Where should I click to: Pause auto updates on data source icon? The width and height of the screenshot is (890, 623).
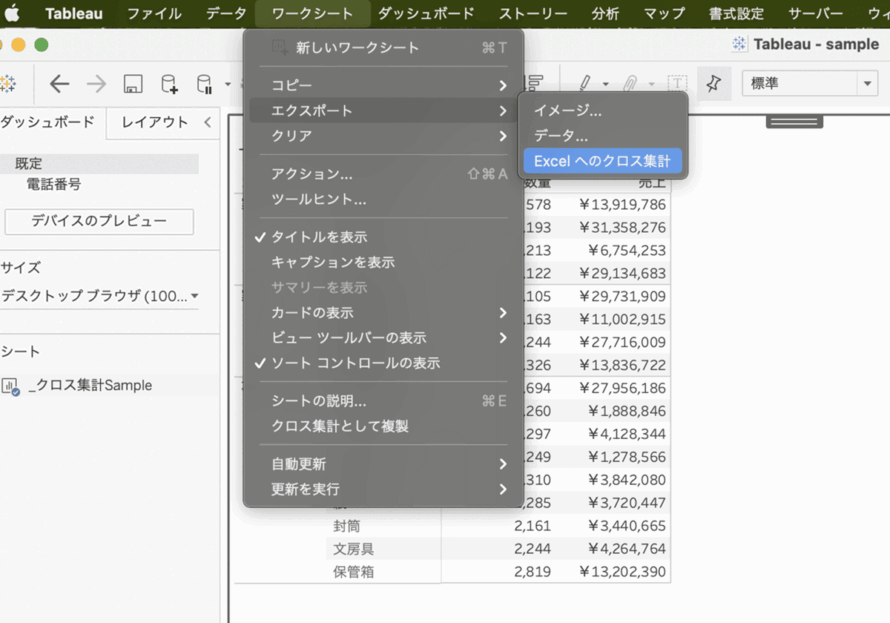(204, 84)
